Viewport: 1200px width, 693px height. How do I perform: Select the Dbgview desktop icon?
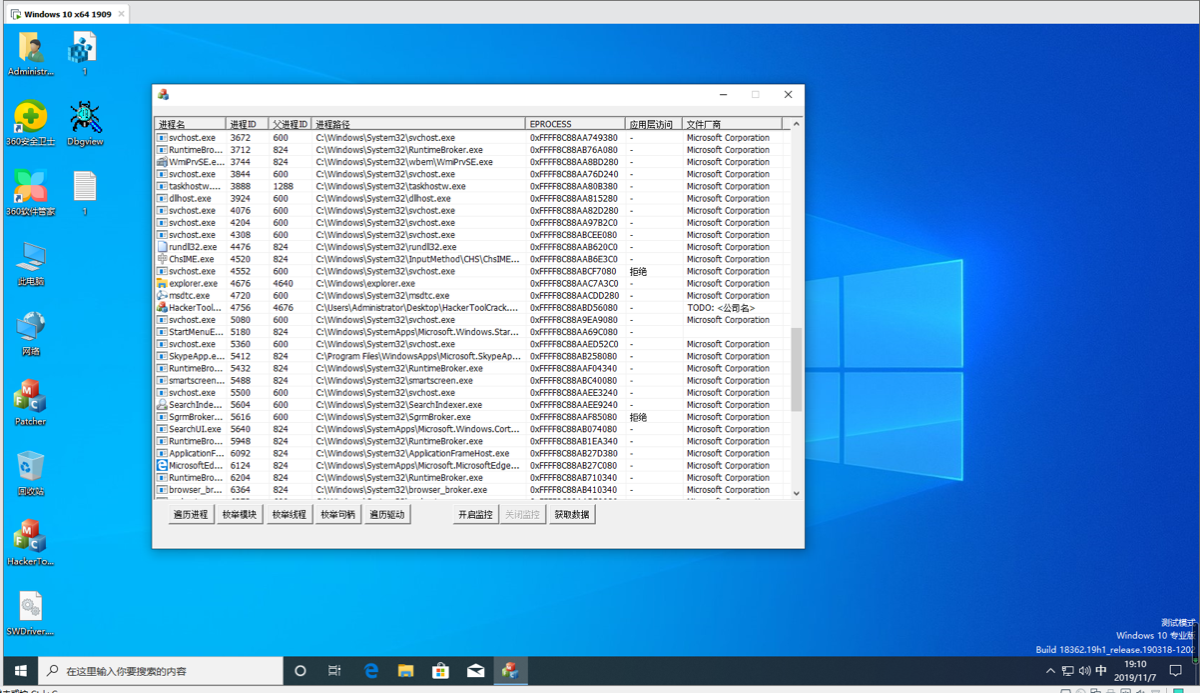85,124
